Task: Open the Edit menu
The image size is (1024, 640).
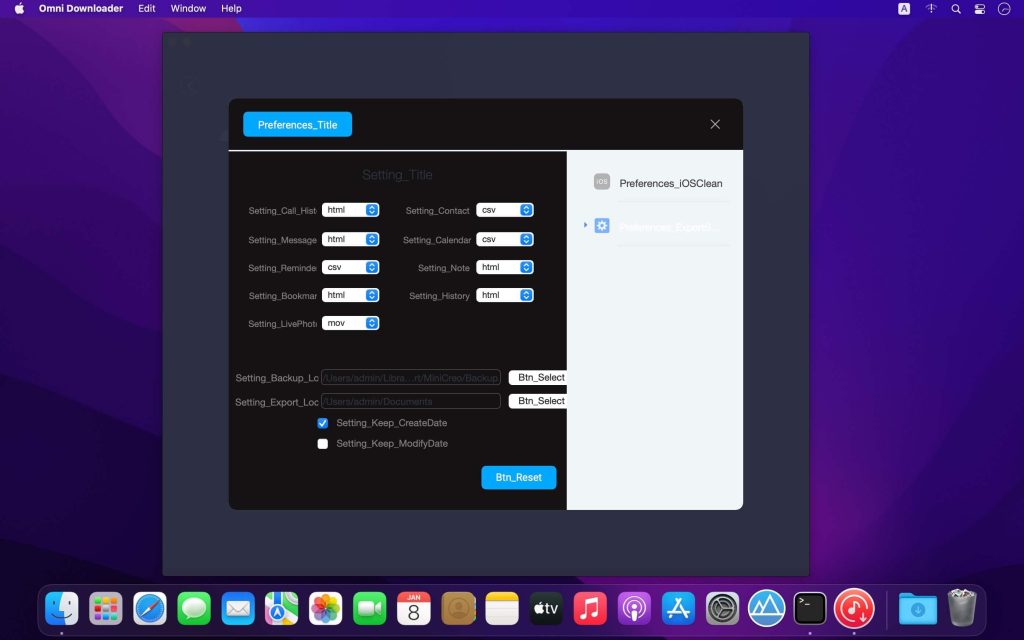Action: 146,8
